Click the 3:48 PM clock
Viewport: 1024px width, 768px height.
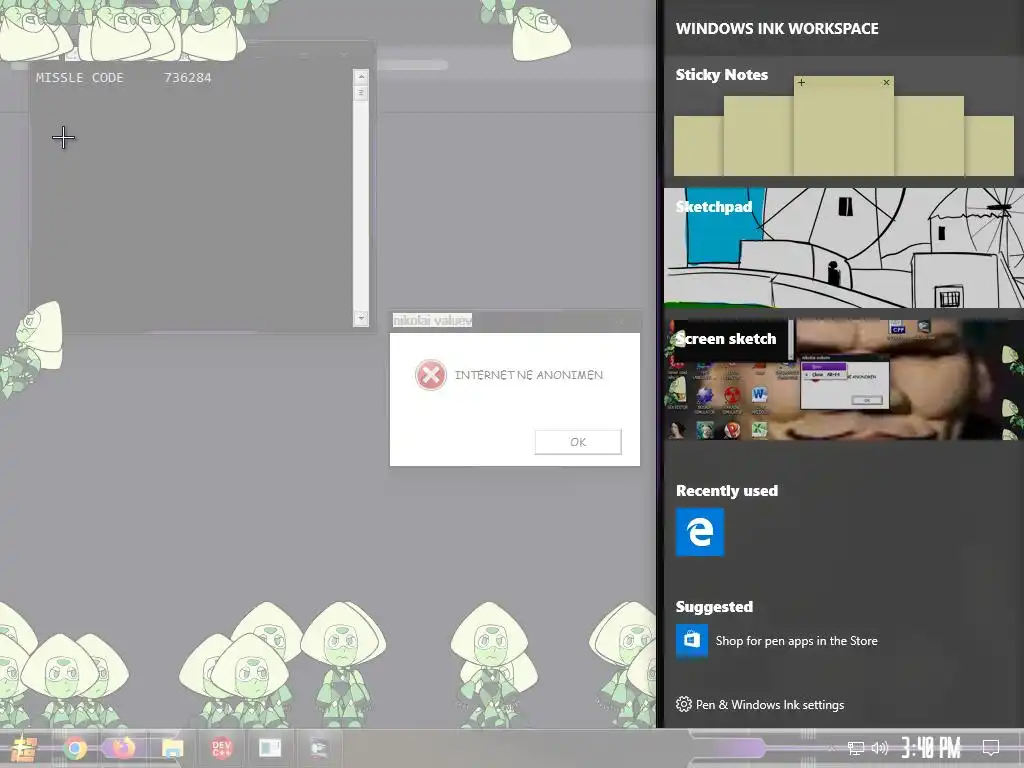(x=931, y=748)
